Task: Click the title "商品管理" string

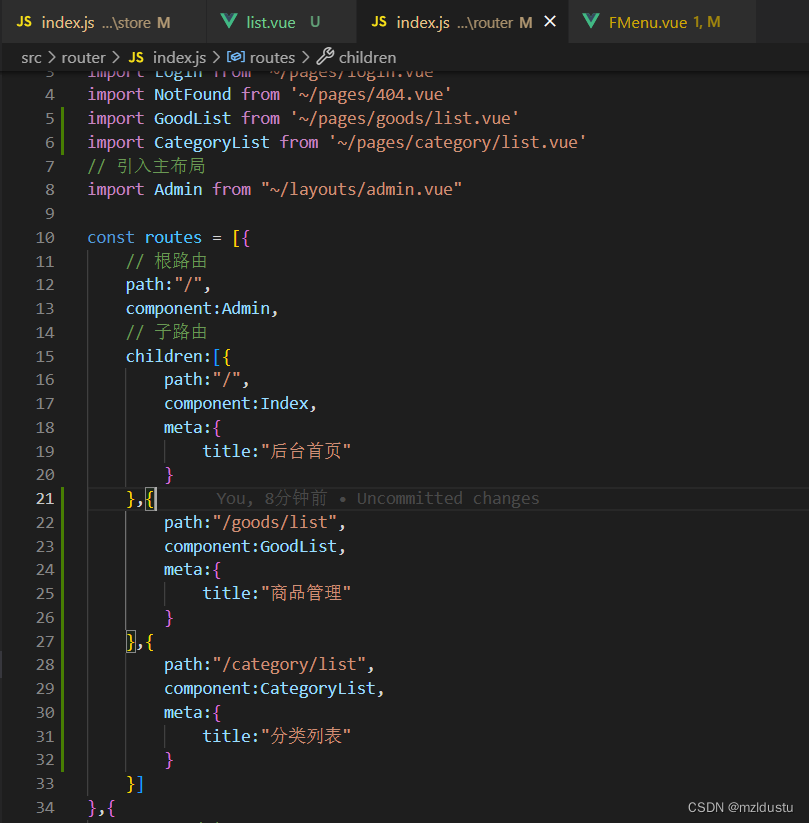Action: (x=306, y=593)
